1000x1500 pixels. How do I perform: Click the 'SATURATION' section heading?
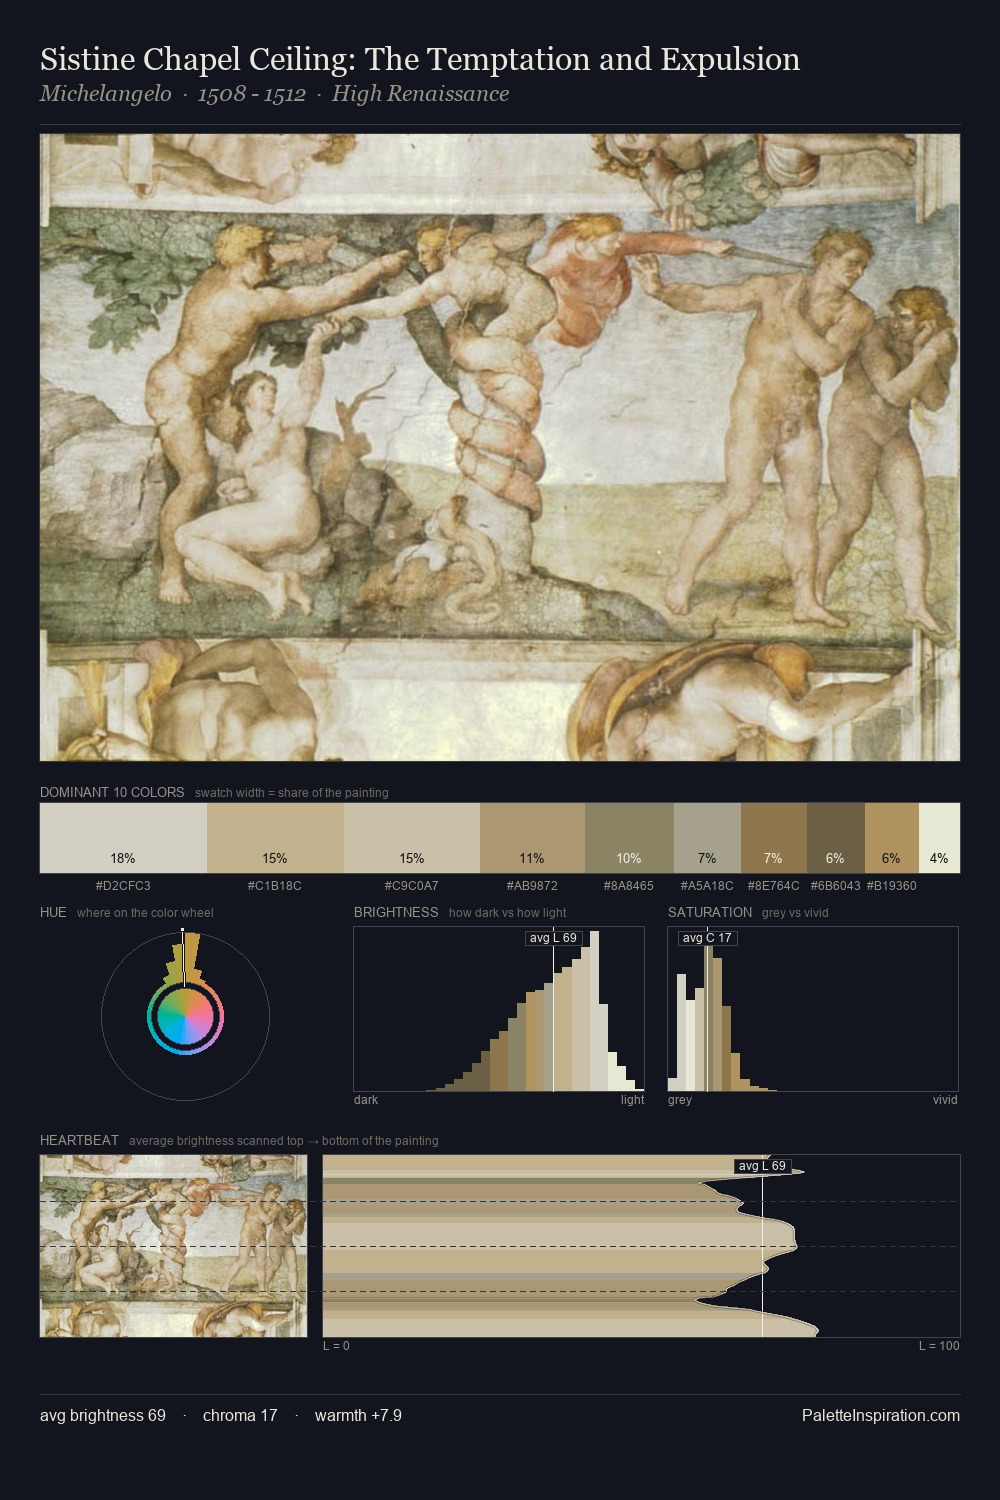(710, 912)
